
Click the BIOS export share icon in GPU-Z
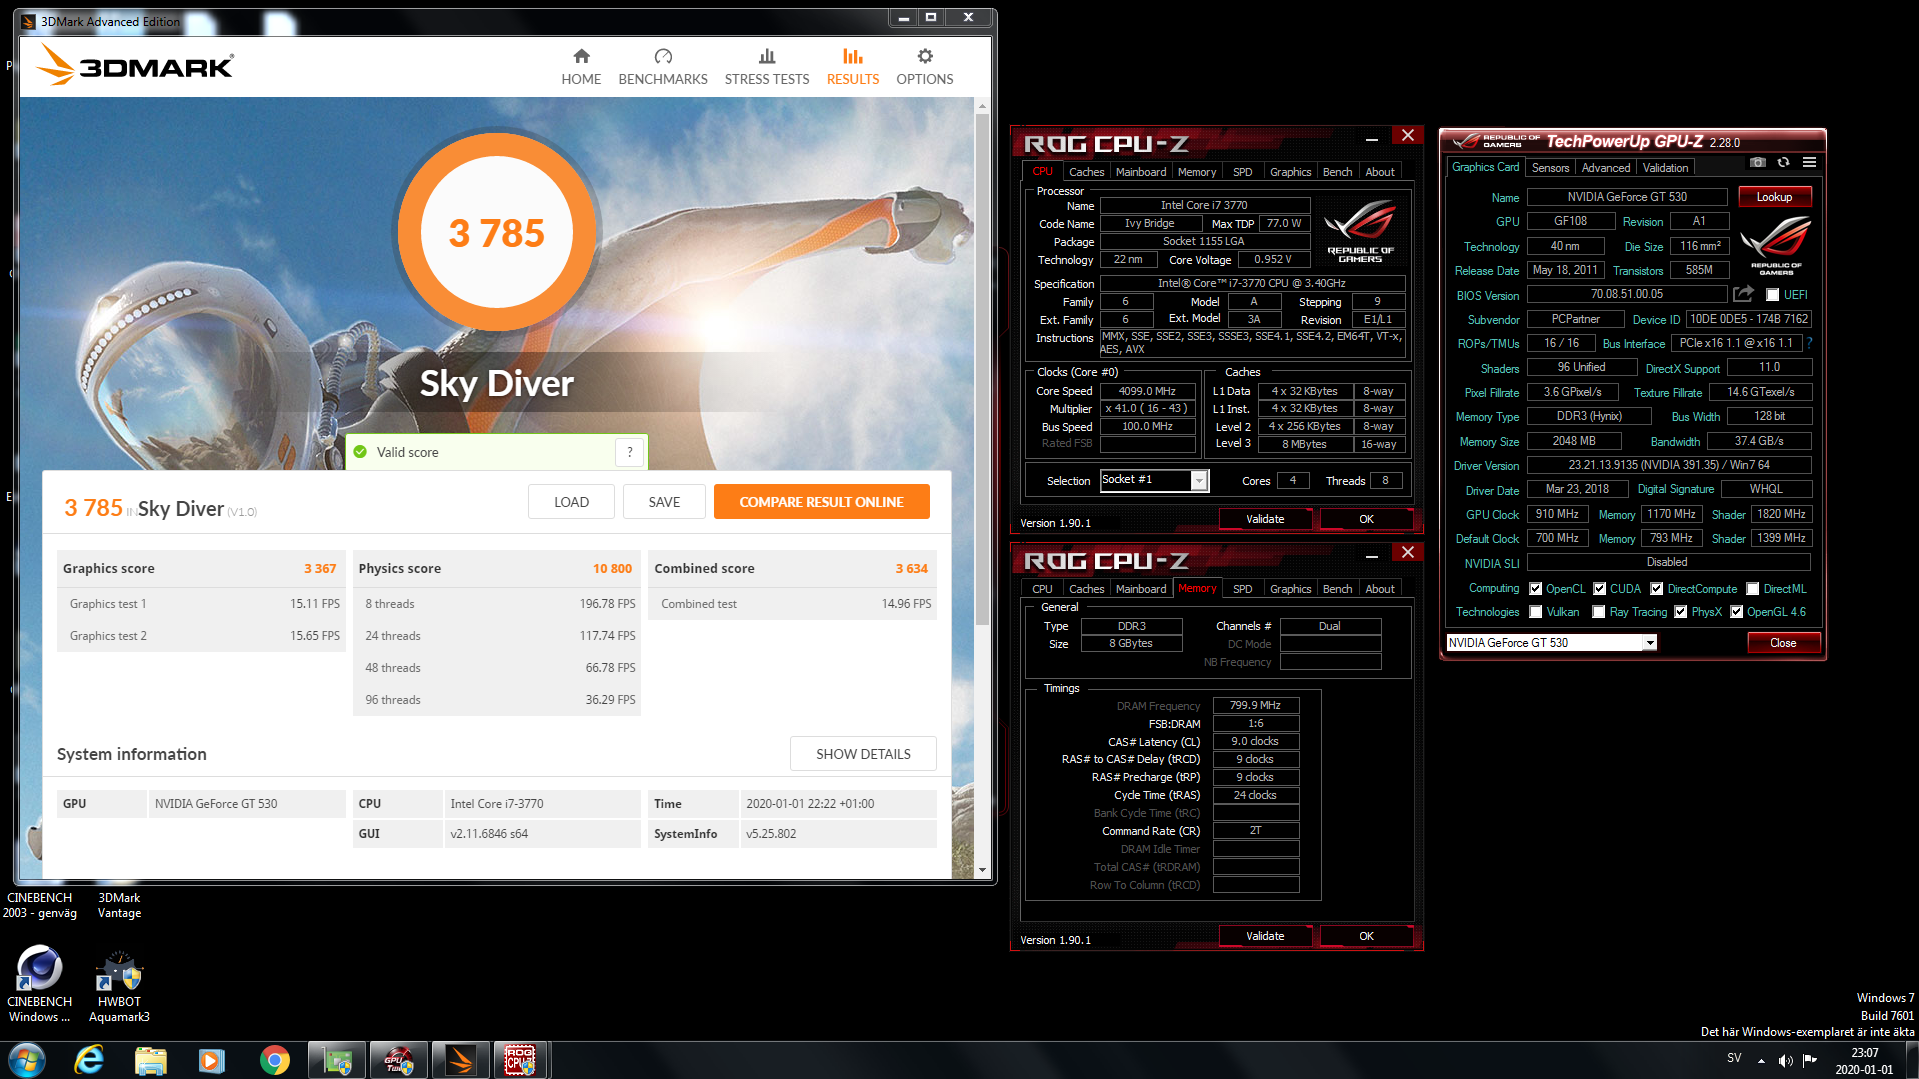coord(1743,294)
